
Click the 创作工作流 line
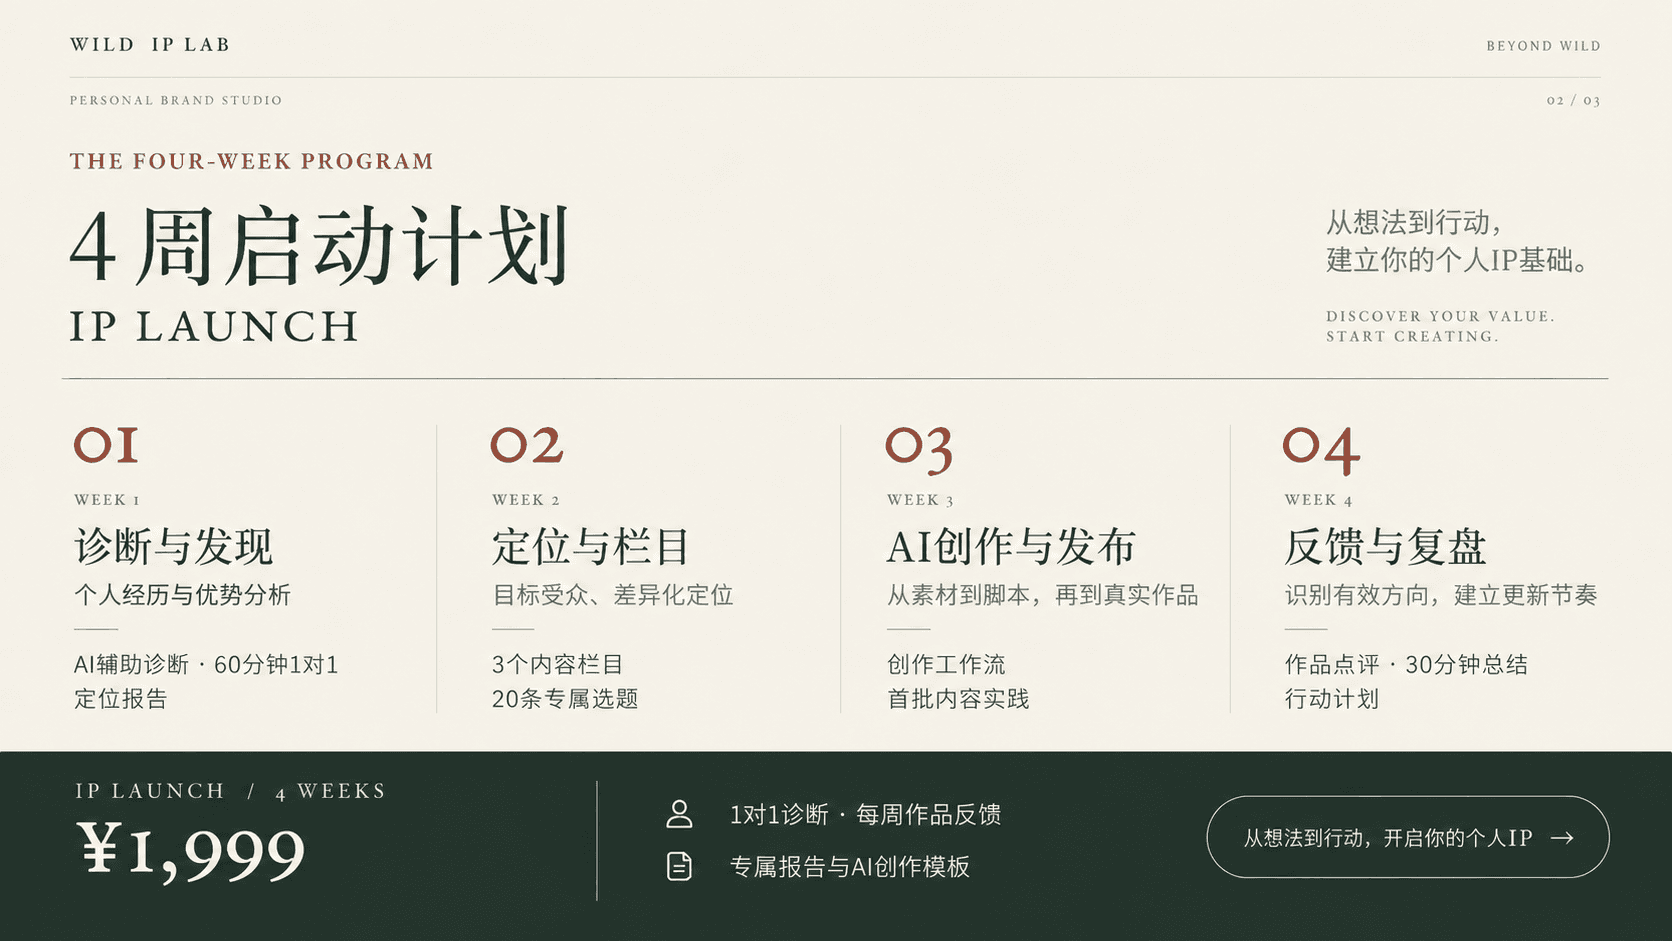tap(946, 665)
